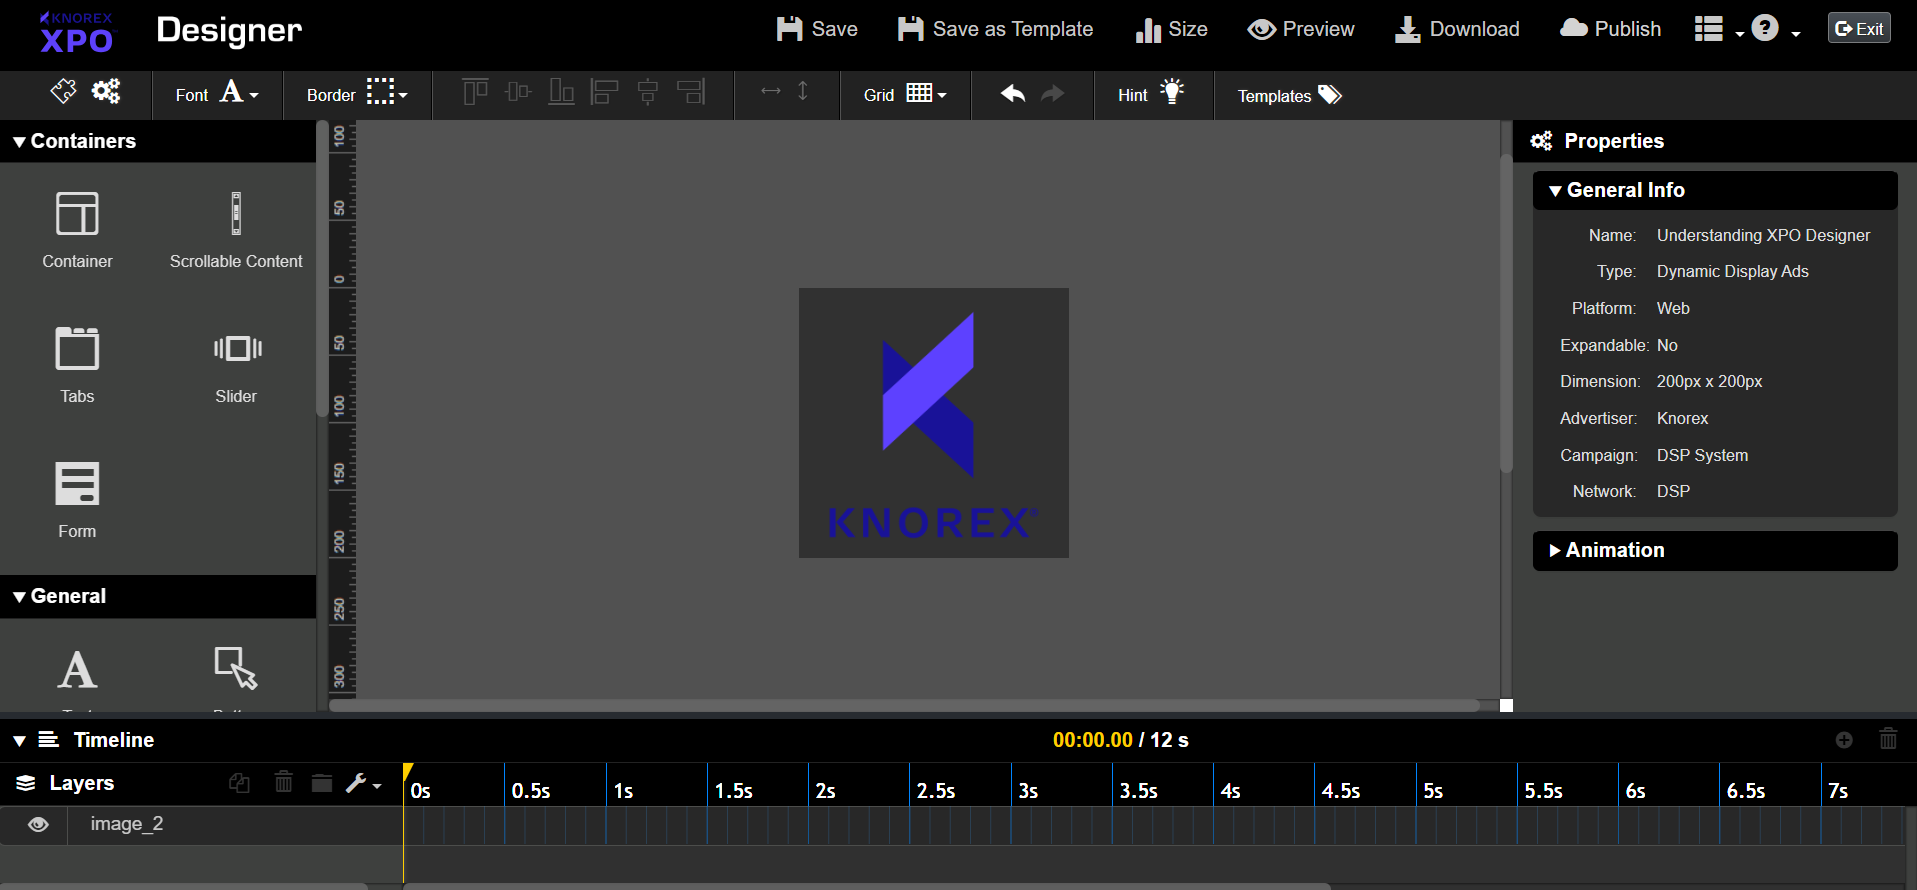
Task: Click the 2s marker on the timeline
Action: pyautogui.click(x=826, y=791)
